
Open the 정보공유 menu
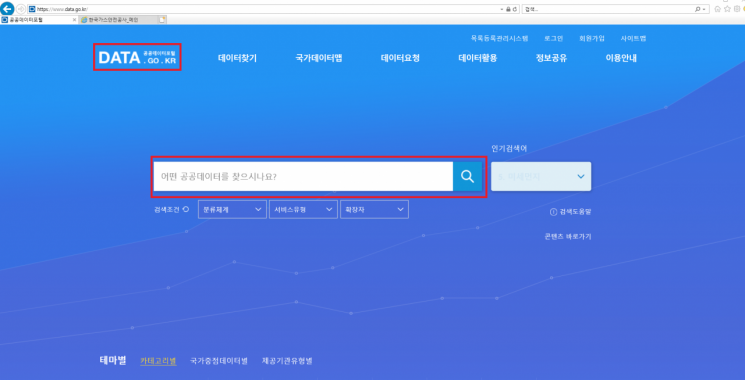pyautogui.click(x=552, y=58)
